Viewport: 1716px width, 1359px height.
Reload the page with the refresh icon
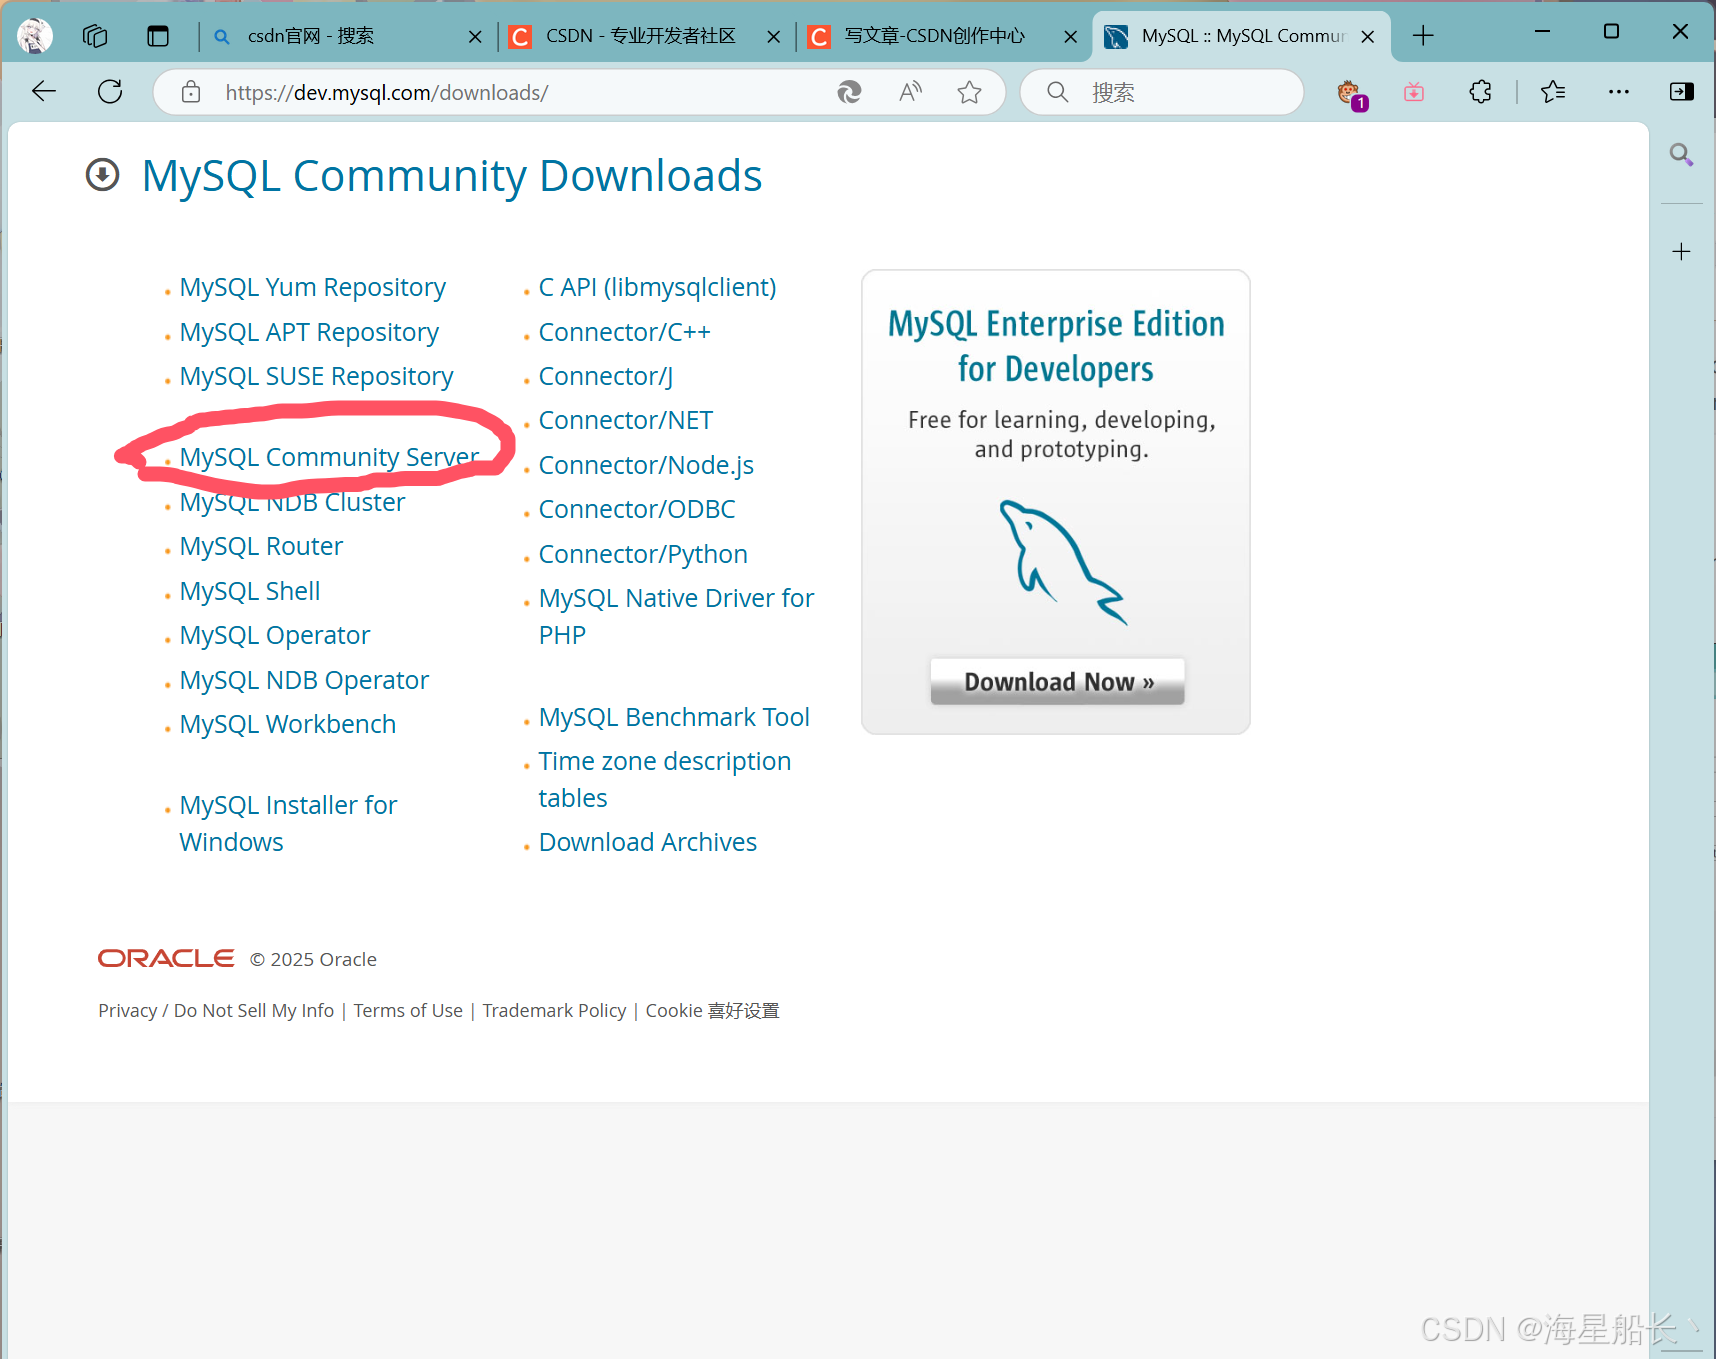[x=110, y=92]
